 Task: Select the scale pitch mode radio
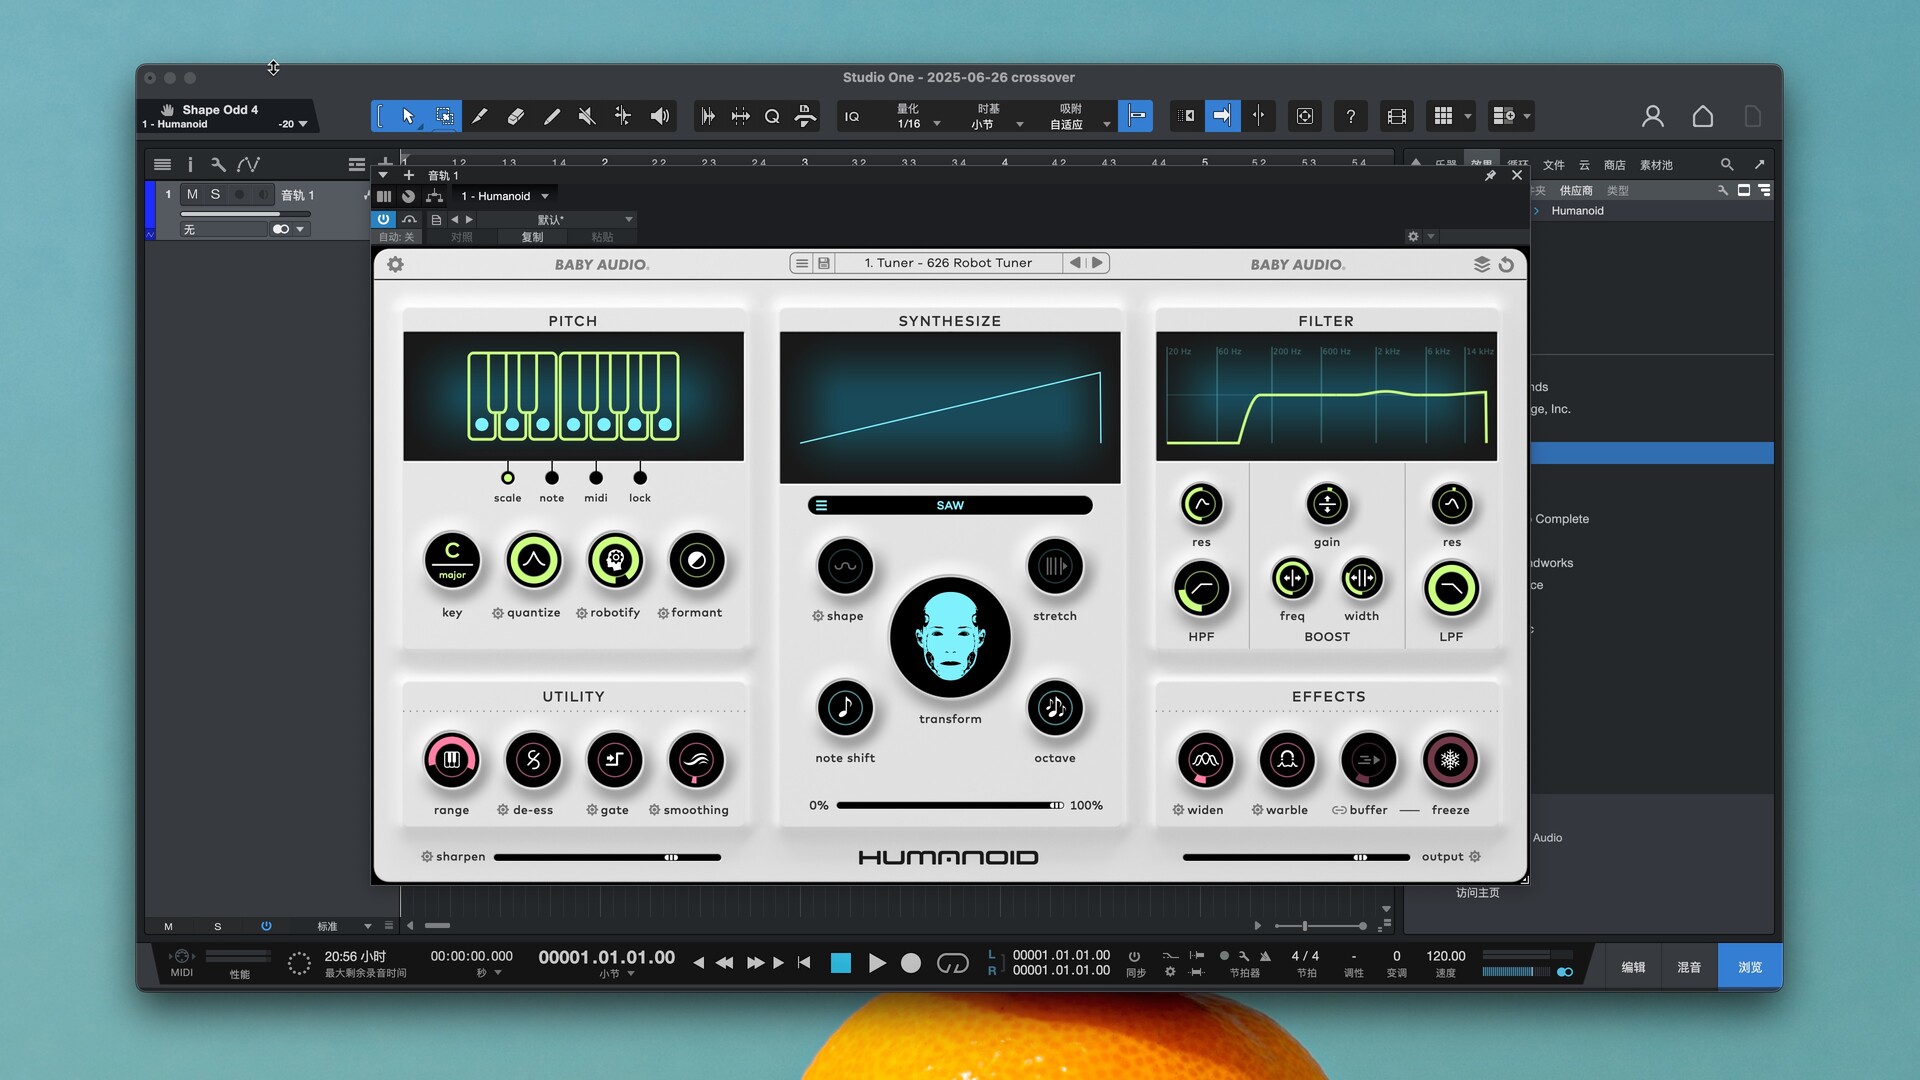[x=507, y=478]
